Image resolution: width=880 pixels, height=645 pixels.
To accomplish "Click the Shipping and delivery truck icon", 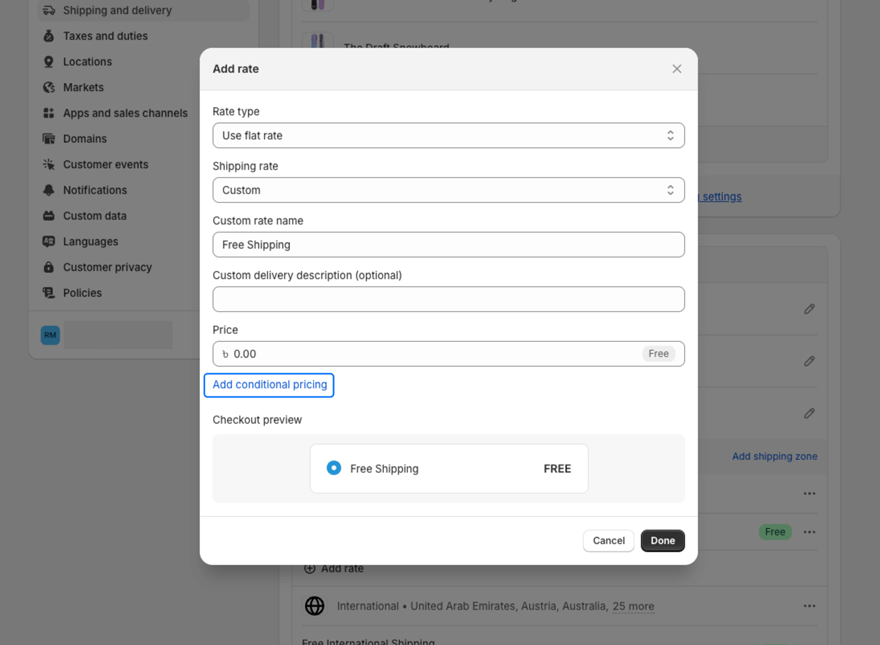I will tap(49, 10).
